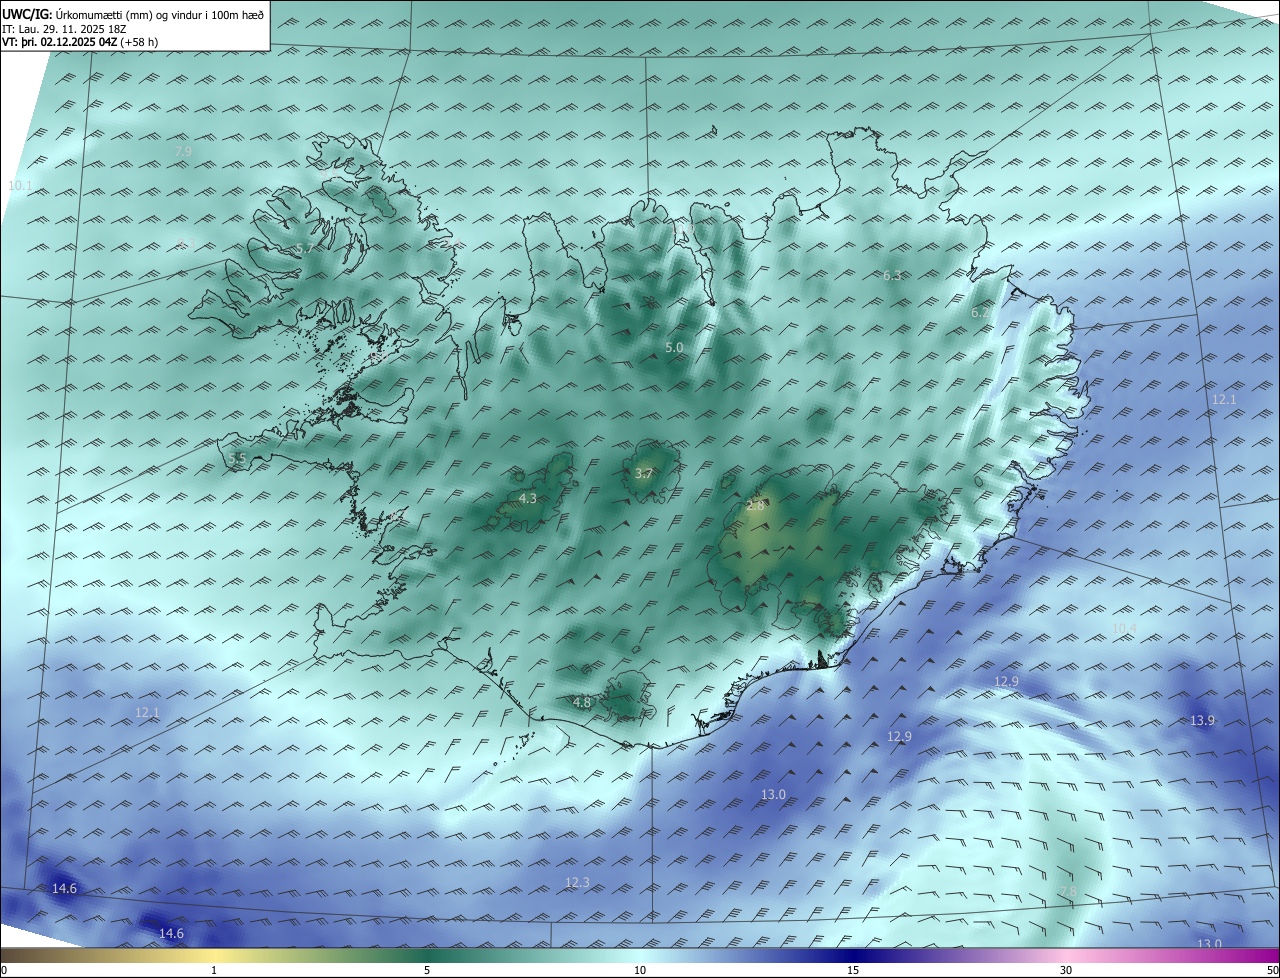The height and width of the screenshot is (978, 1280).
Task: Click the 6.2 value label on the map
Action: [981, 313]
